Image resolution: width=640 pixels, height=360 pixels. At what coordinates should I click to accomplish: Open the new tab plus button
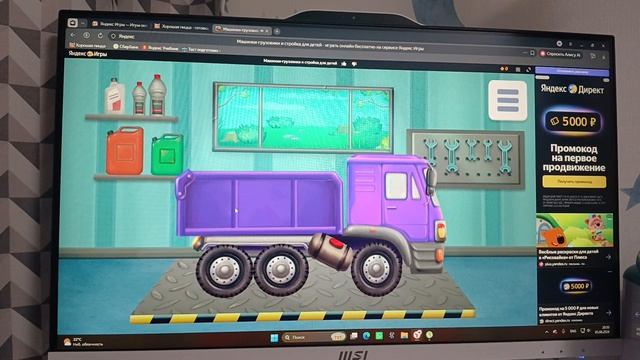pyautogui.click(x=277, y=31)
